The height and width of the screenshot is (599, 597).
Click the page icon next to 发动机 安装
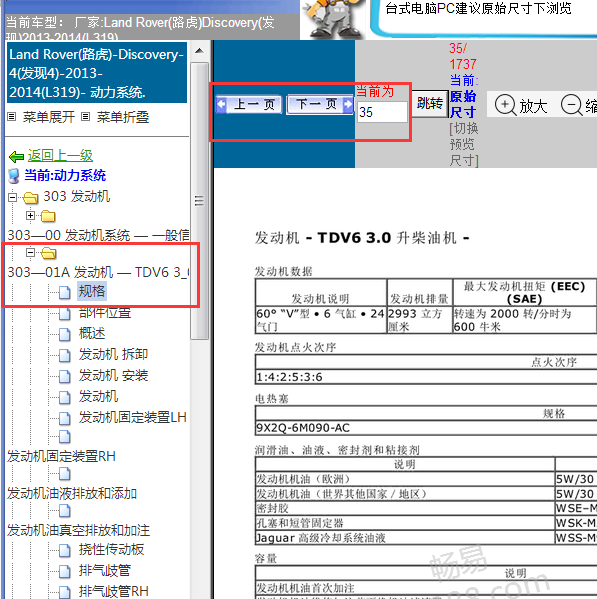tap(65, 376)
